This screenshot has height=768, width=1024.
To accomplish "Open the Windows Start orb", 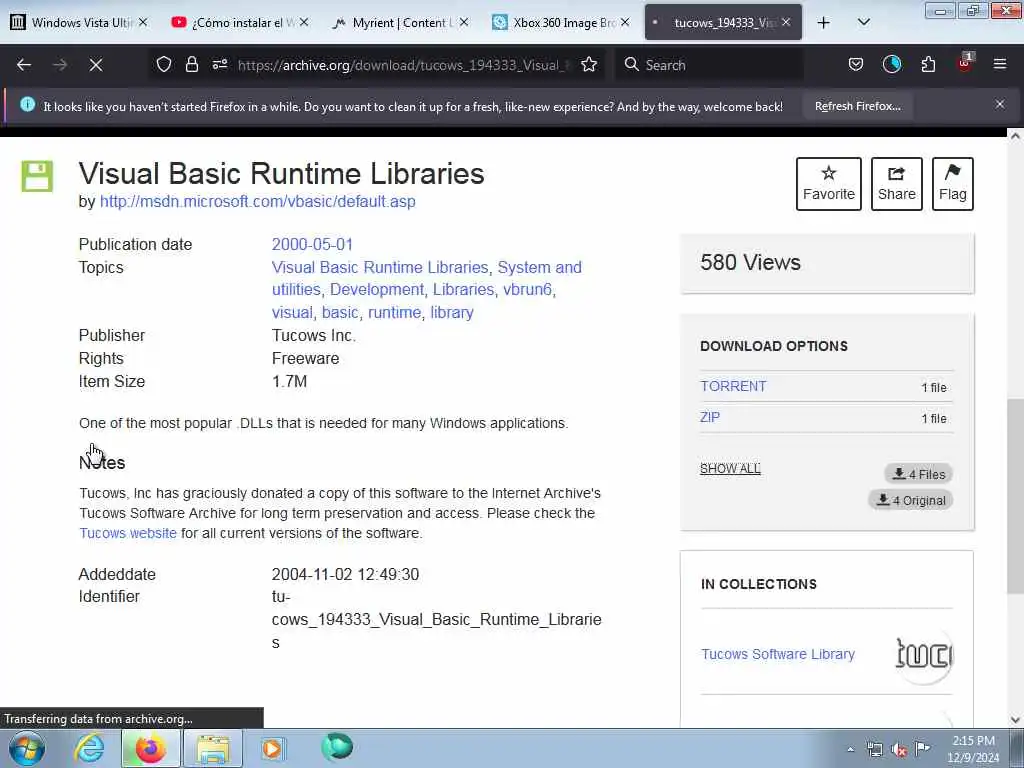I will (x=27, y=748).
